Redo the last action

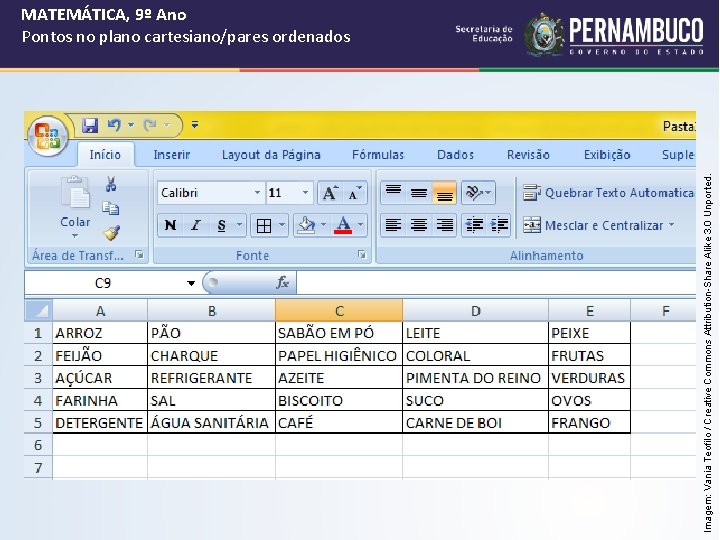pos(150,125)
